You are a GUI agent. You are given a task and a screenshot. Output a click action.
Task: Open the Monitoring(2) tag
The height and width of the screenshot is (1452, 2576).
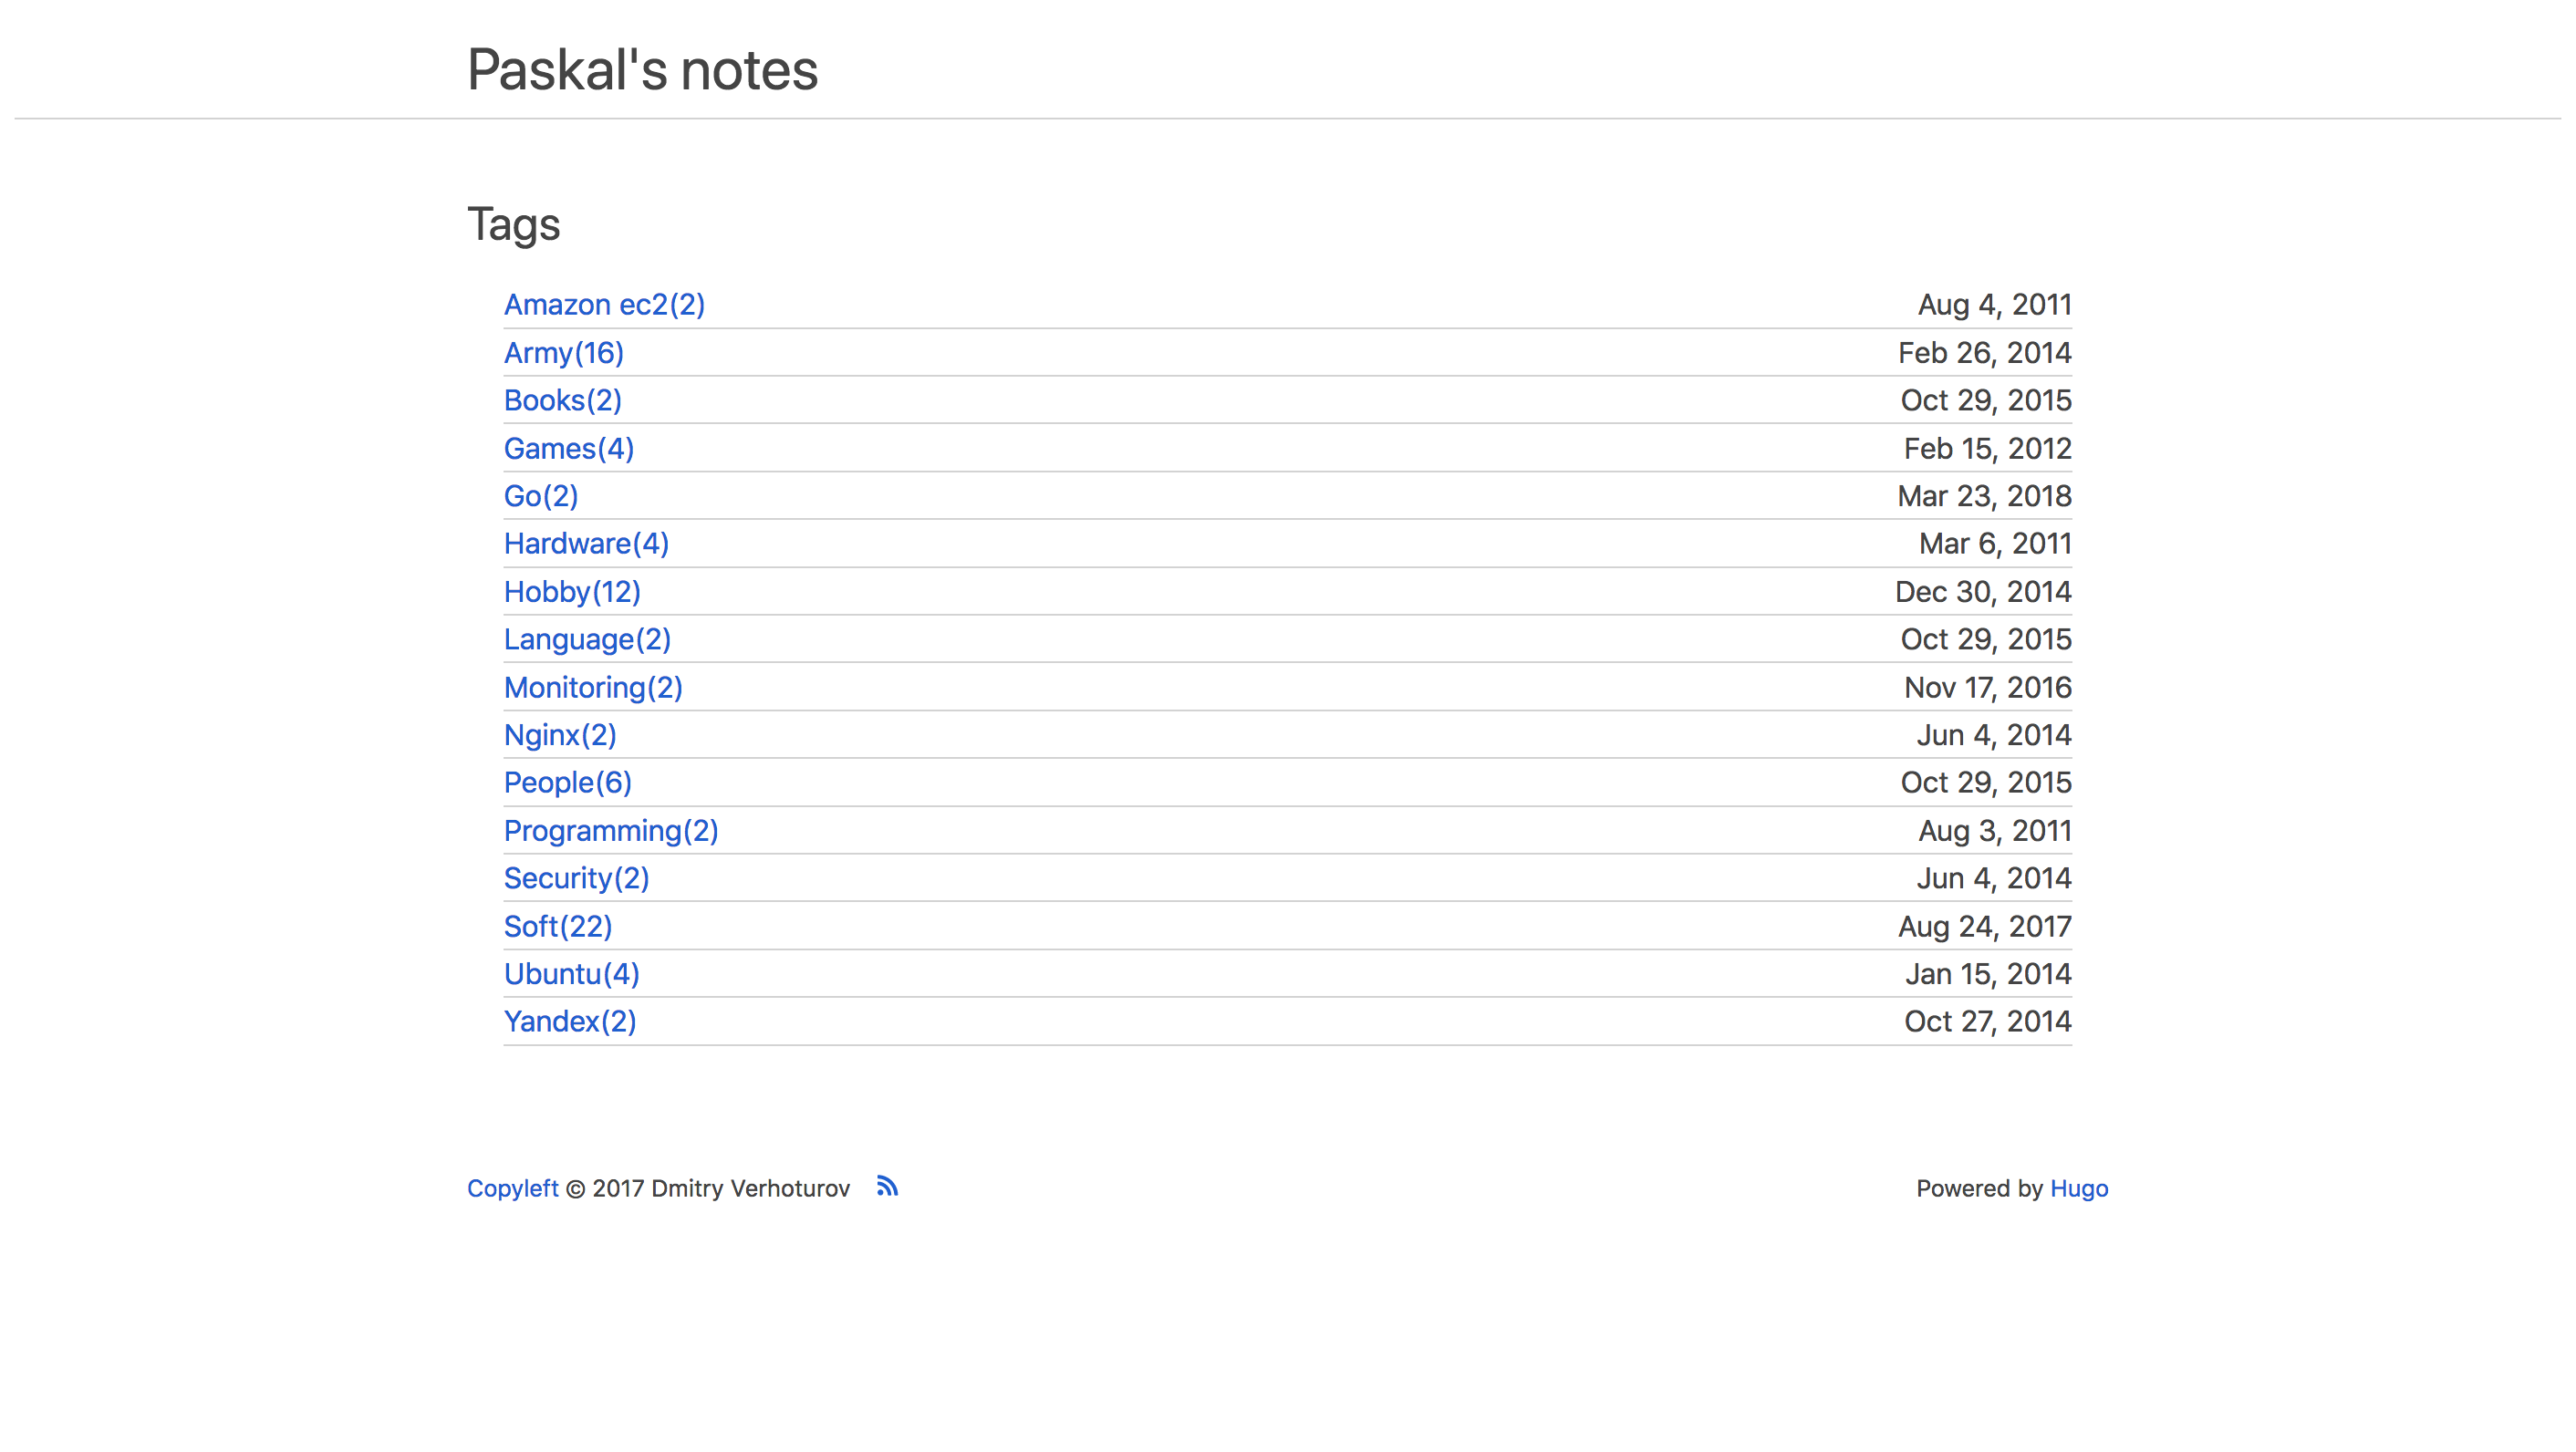pos(593,687)
